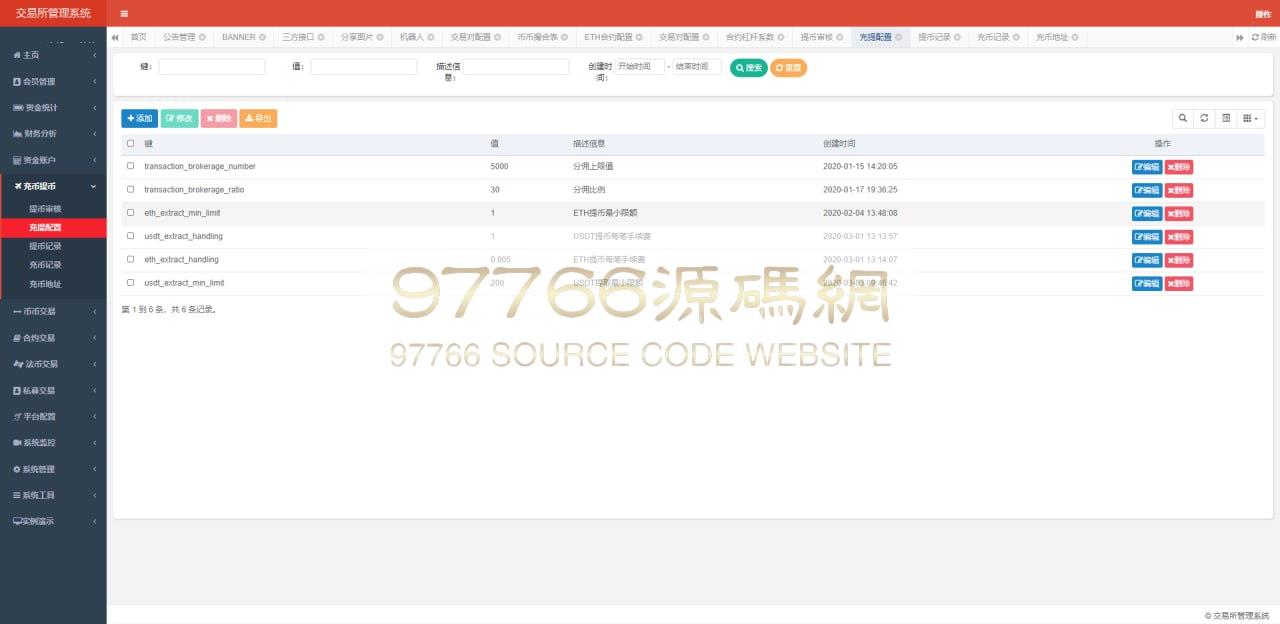
Task: Switch to the 首页 tab
Action: coord(138,37)
